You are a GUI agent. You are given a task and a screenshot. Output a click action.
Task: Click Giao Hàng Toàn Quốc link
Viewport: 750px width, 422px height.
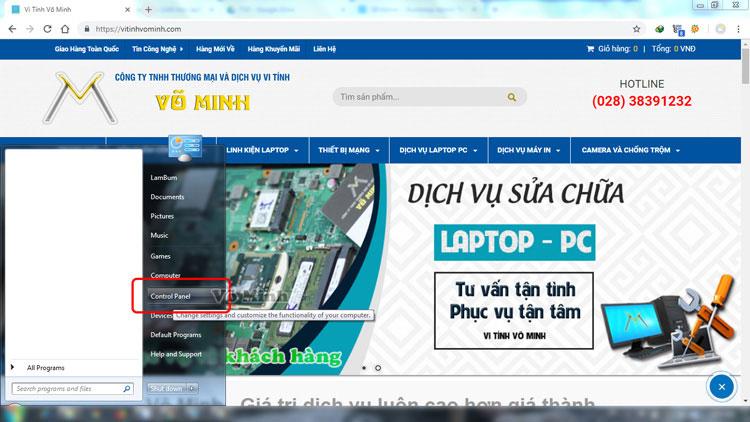(87, 49)
